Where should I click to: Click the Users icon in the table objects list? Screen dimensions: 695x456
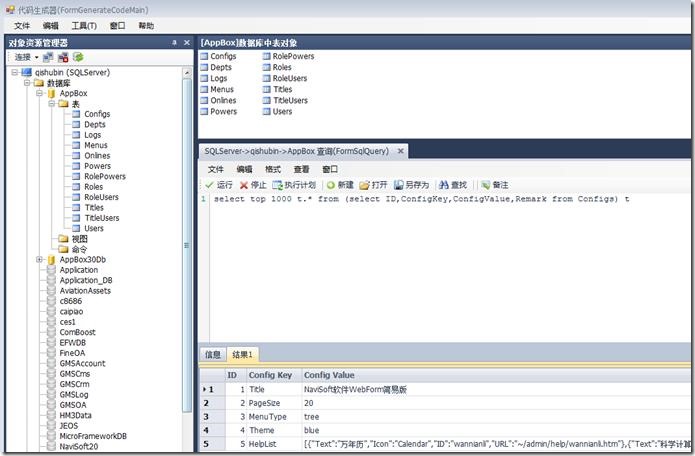click(x=266, y=112)
